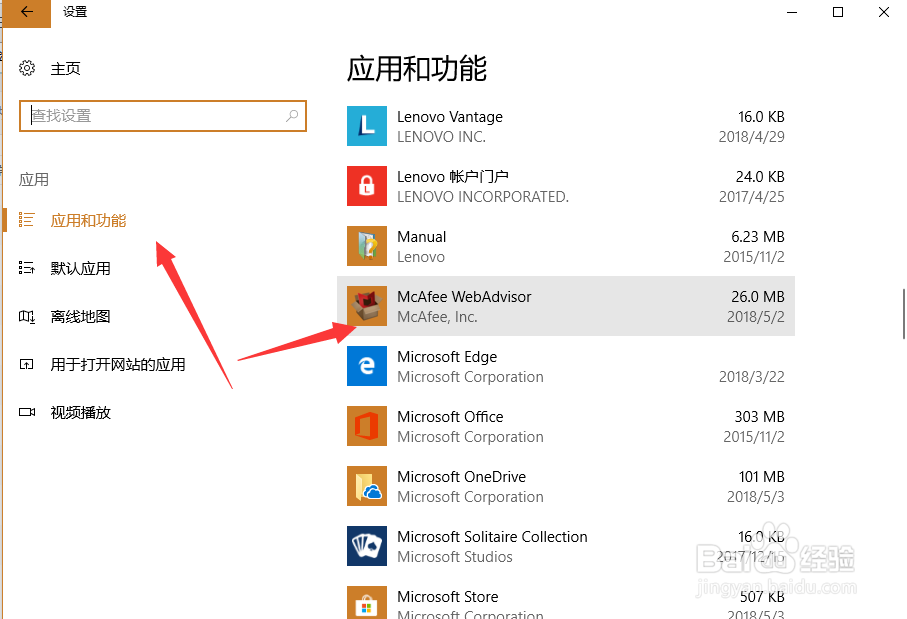Screen dimensions: 907x619
Task: Select the Microsoft Store app name
Action: tap(448, 596)
